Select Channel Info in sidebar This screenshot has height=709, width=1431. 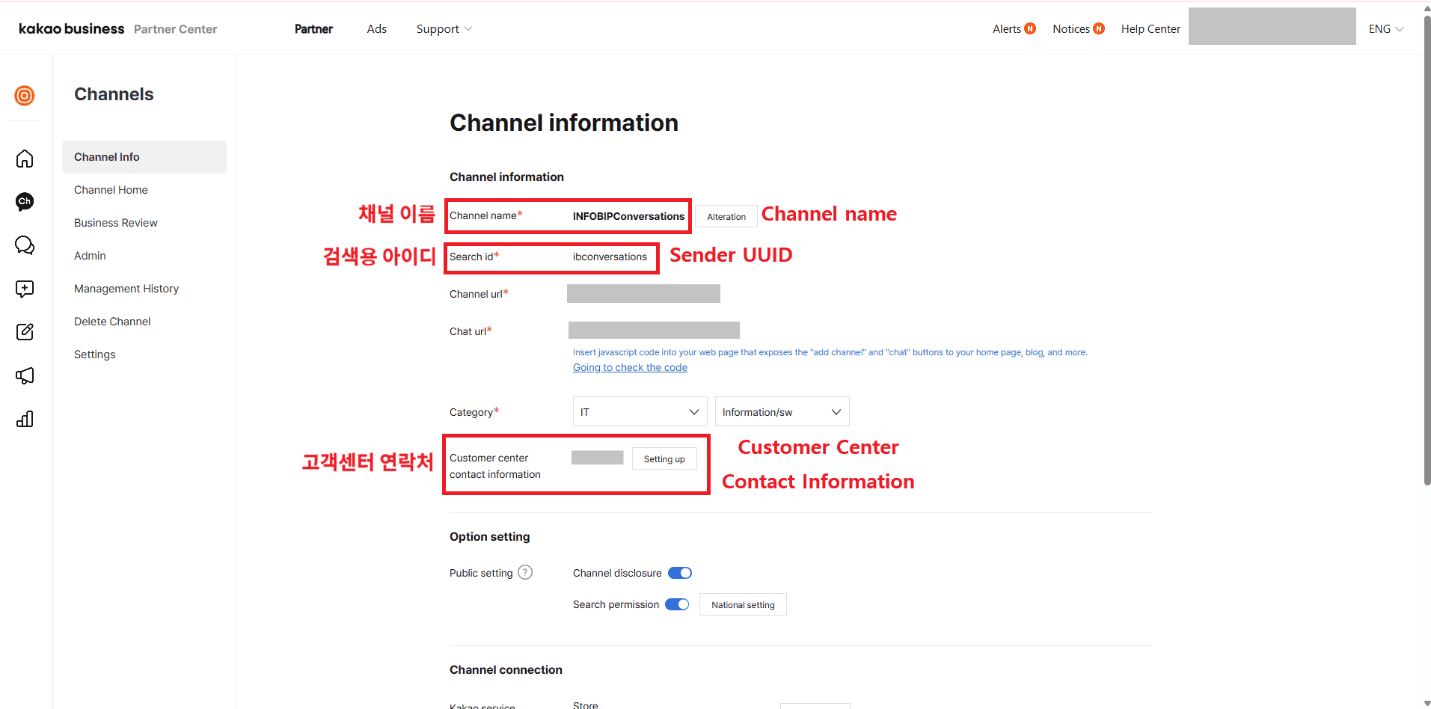[x=144, y=157]
